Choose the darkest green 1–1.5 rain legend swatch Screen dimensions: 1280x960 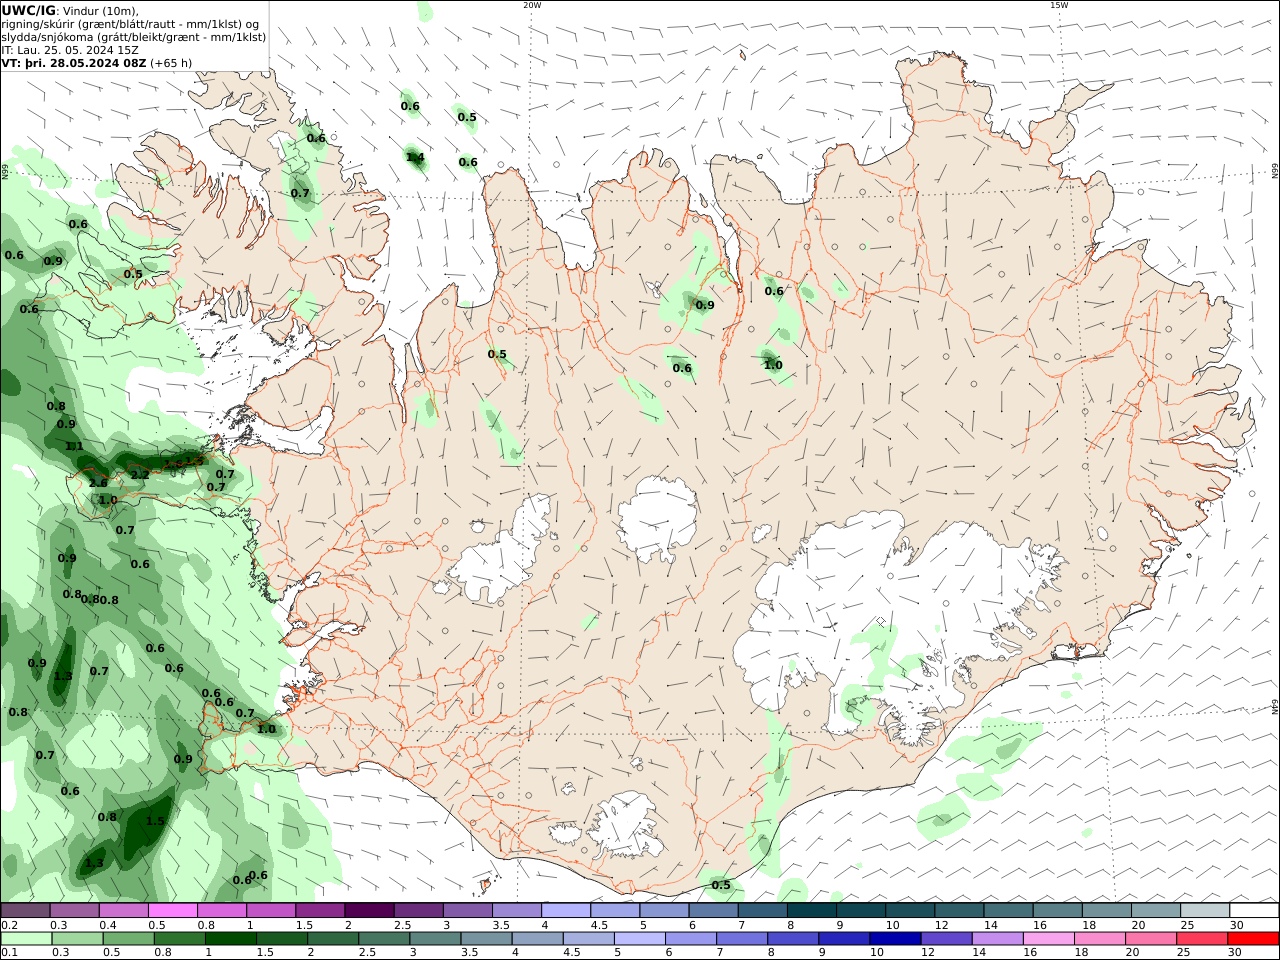[x=231, y=939]
